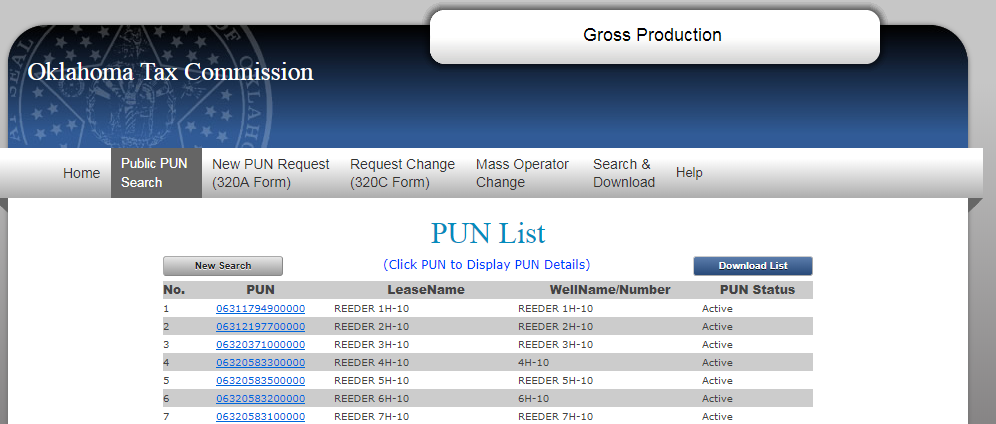Click row number 6 cell

coord(166,399)
